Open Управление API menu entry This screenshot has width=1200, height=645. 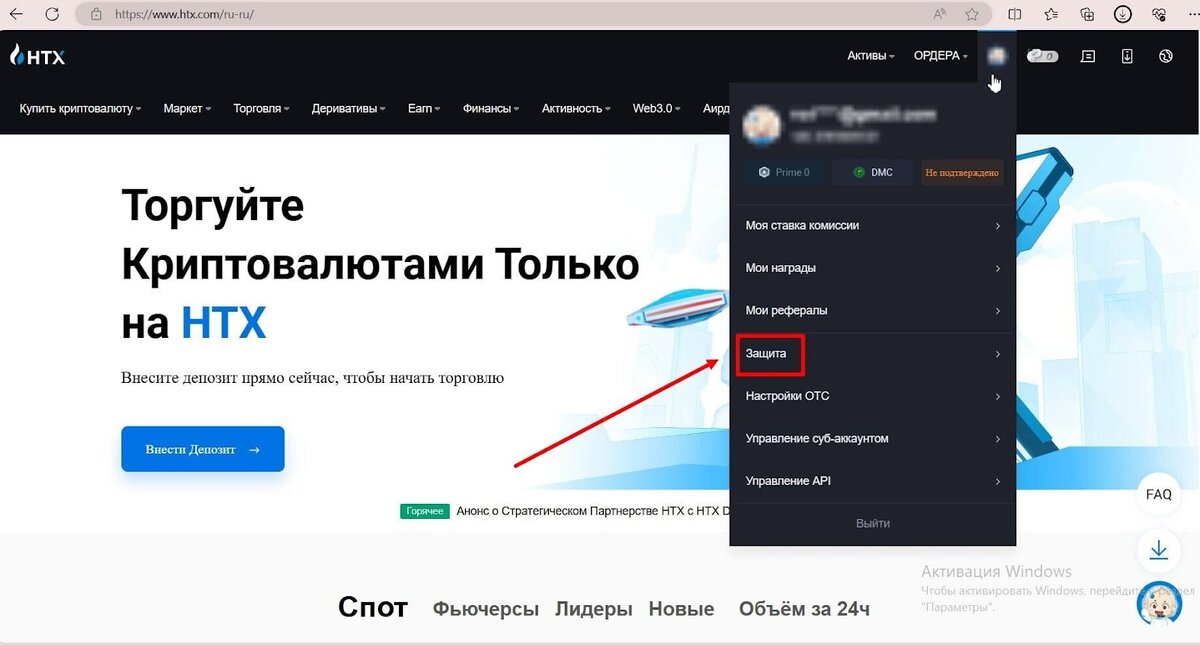pyautogui.click(x=873, y=481)
